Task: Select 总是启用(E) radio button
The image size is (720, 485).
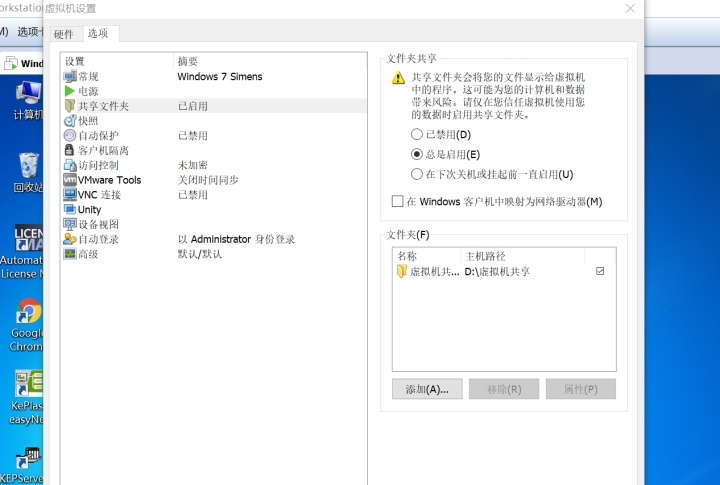Action: [x=416, y=154]
